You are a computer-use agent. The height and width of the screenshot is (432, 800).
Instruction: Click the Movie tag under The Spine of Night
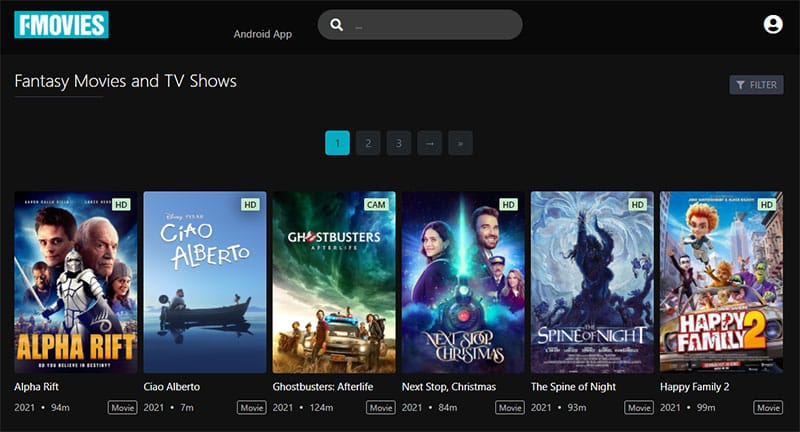(x=639, y=408)
